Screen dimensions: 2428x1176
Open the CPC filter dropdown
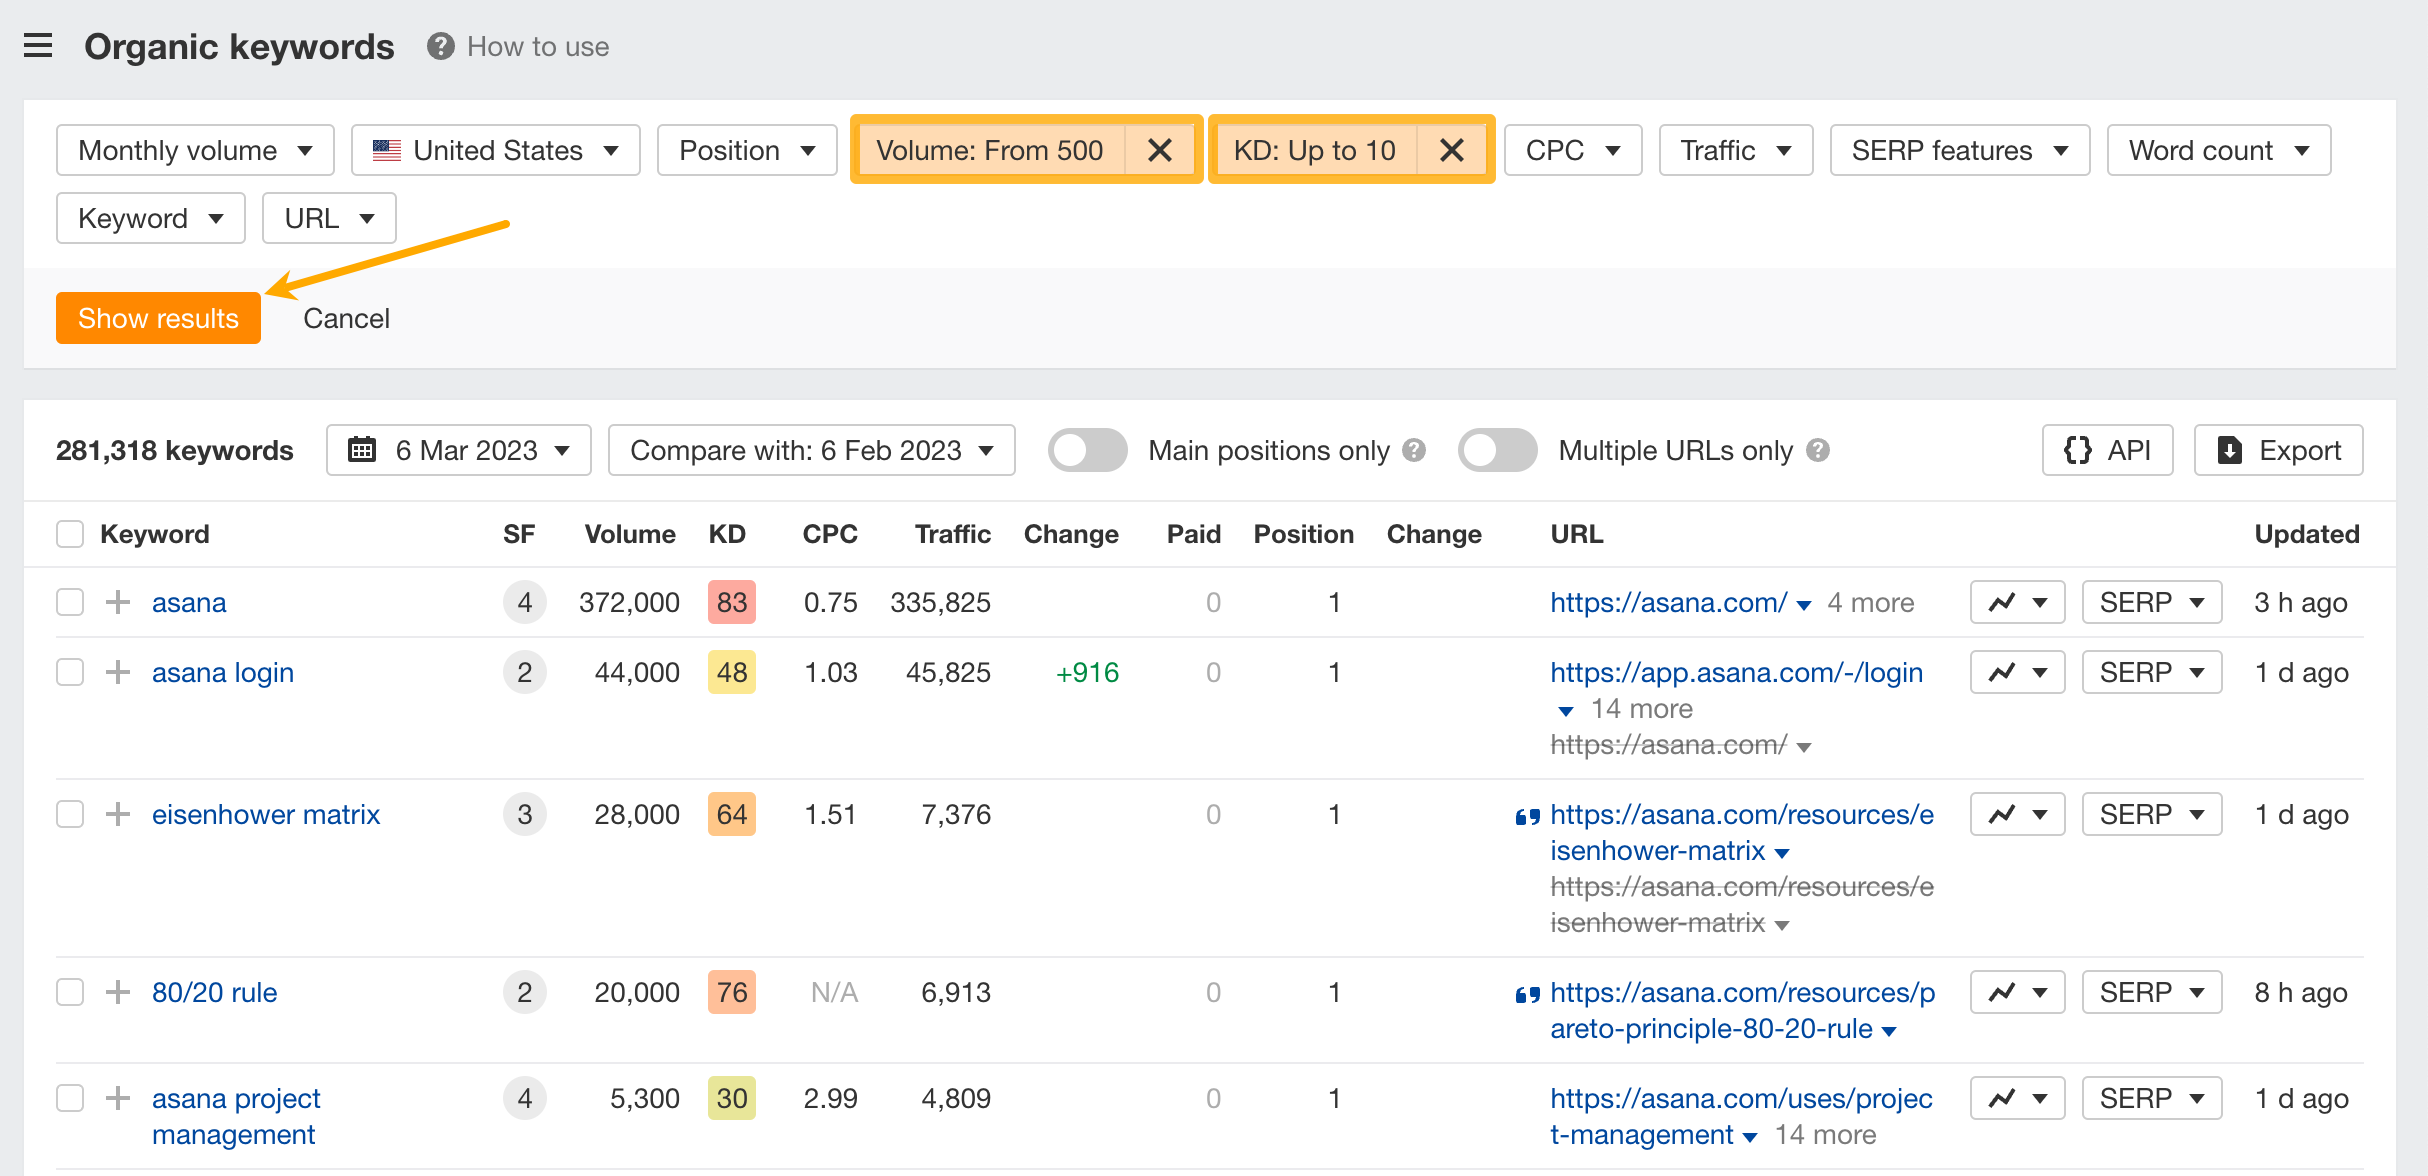click(1573, 150)
